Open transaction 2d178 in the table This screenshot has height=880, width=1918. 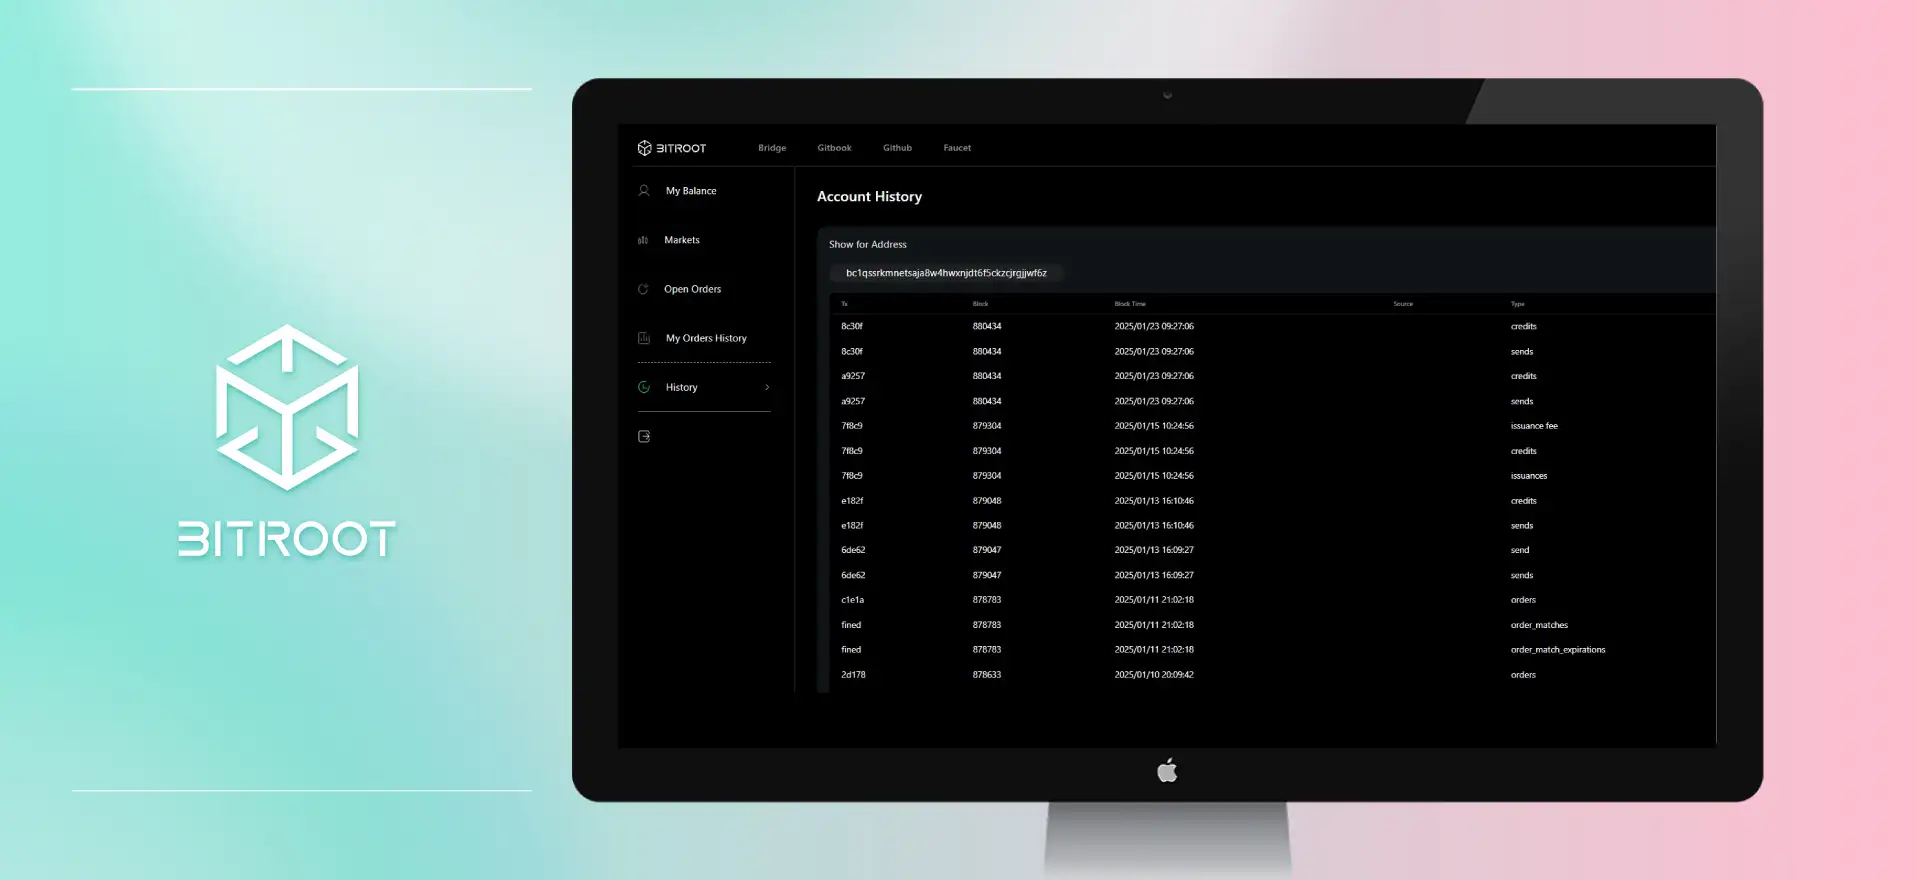[853, 675]
